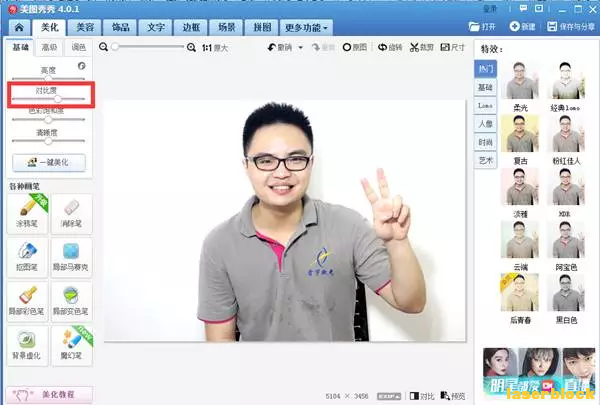
Task: Select the 热门 effects category
Action: (x=486, y=69)
